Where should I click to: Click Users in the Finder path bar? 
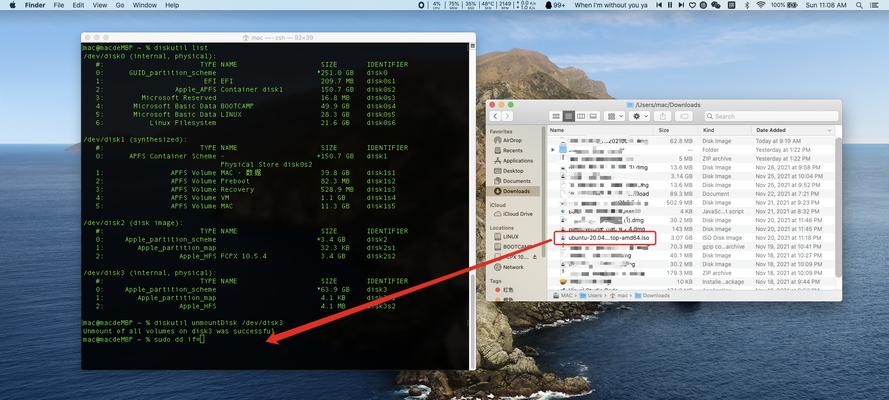pyautogui.click(x=591, y=296)
